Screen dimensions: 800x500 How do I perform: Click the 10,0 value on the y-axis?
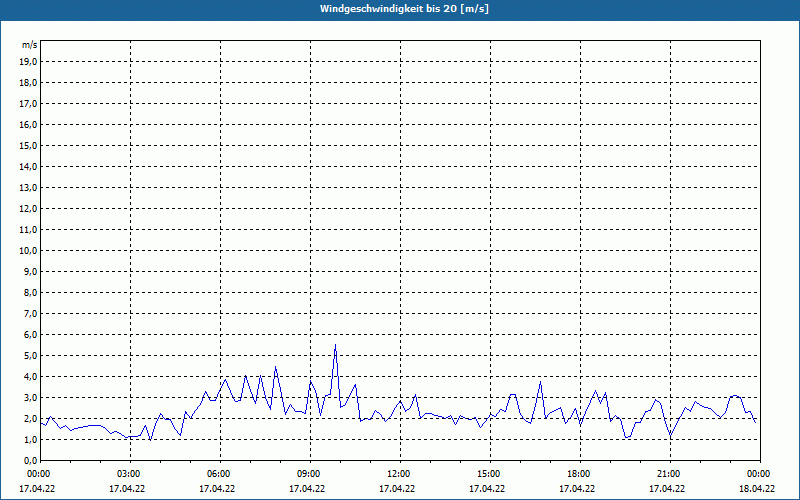29,251
